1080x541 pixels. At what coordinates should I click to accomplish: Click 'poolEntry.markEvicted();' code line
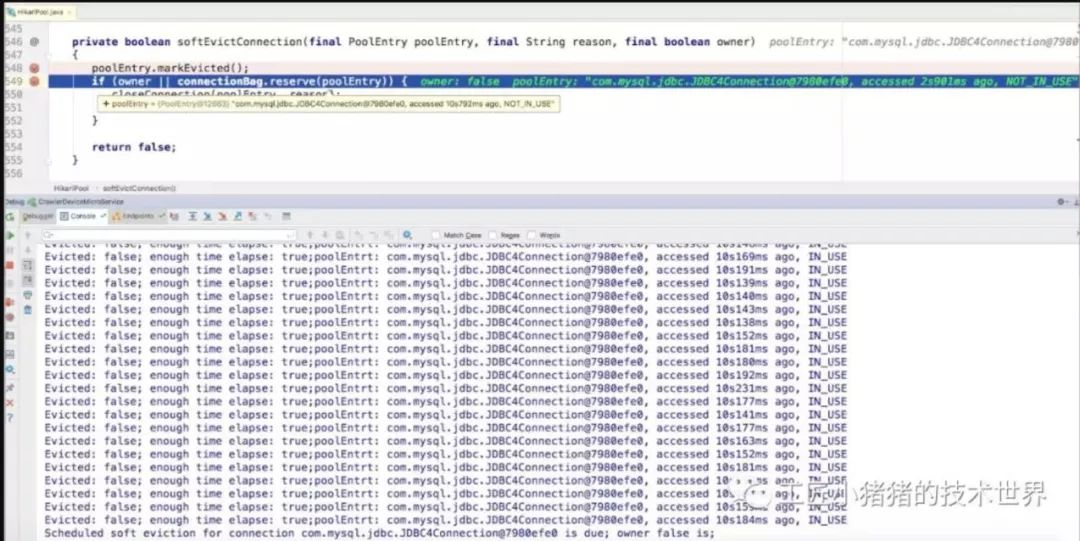(170, 68)
